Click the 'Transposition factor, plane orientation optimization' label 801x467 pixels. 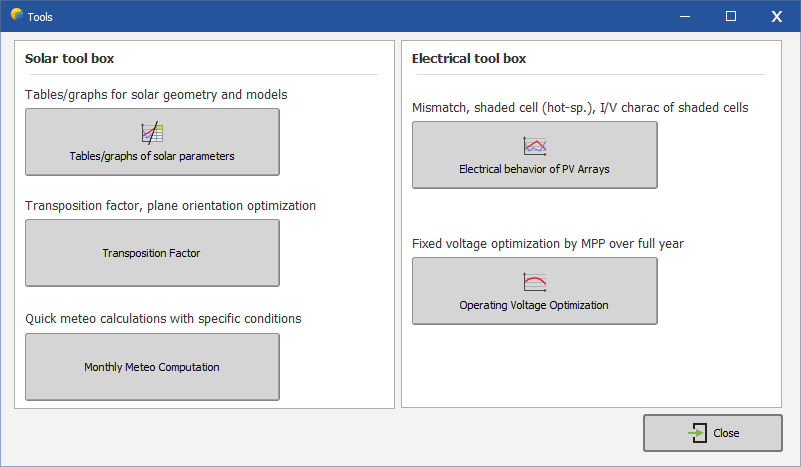click(x=170, y=206)
